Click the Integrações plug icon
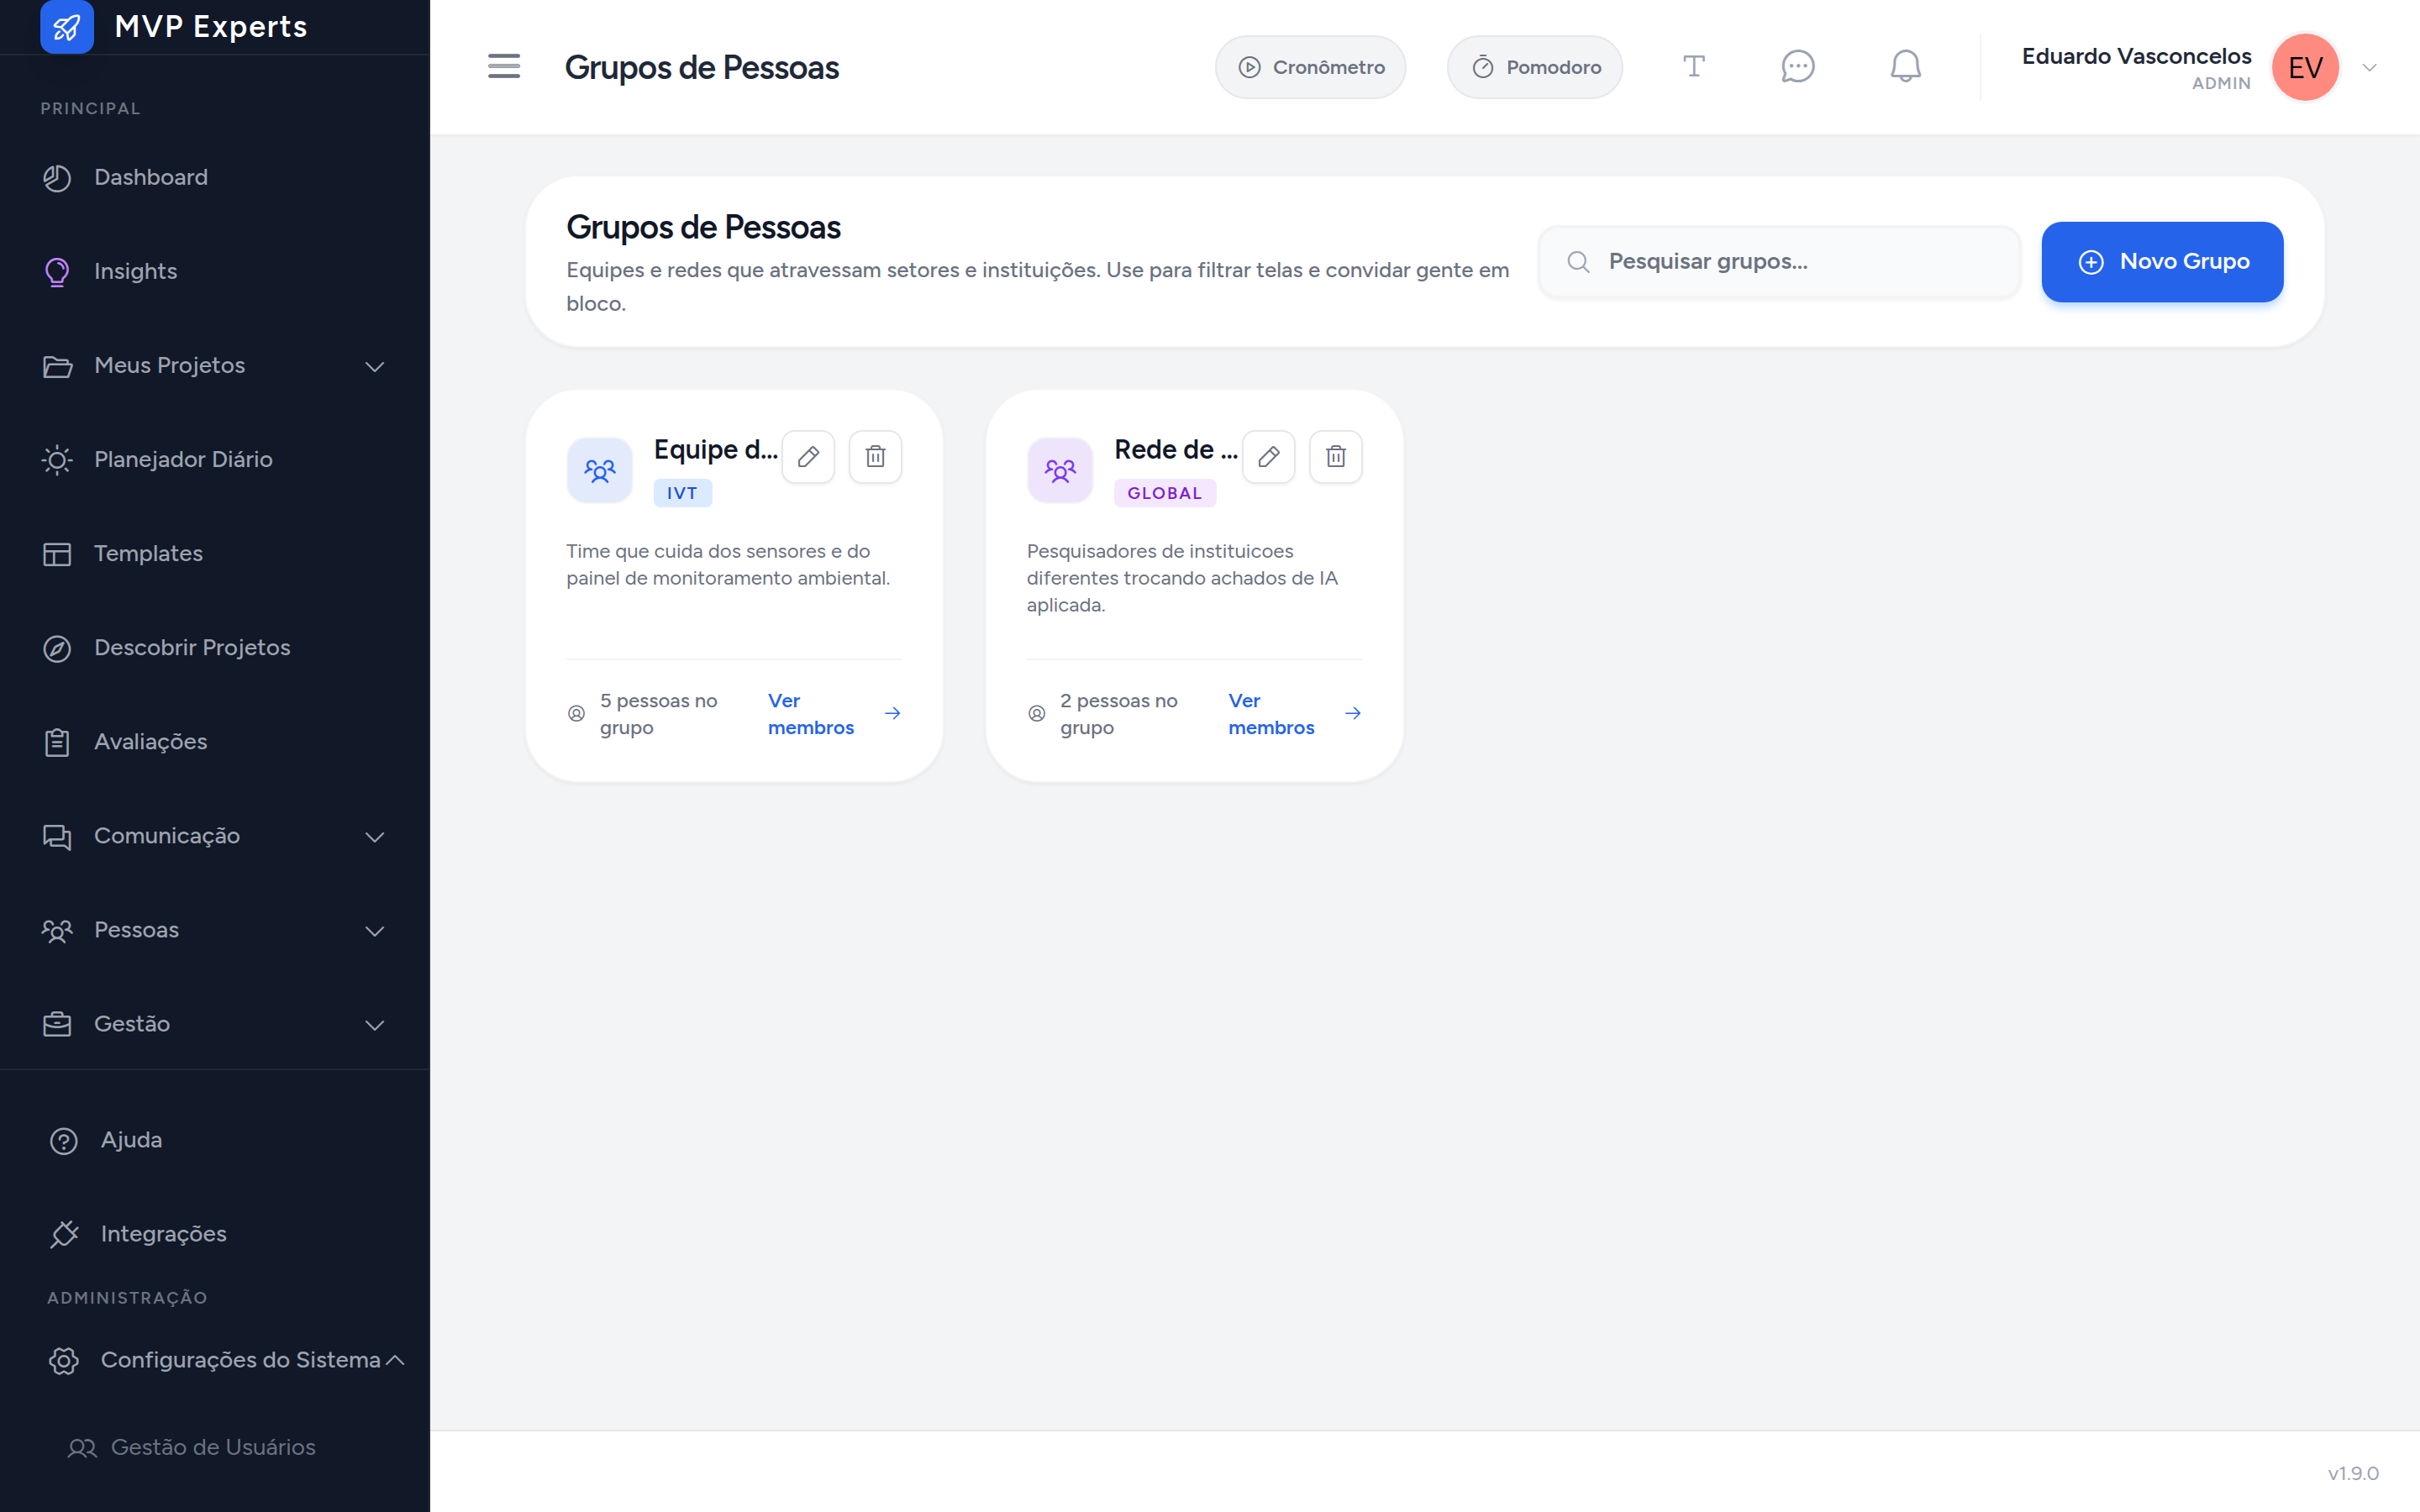This screenshot has width=2420, height=1512. (64, 1234)
